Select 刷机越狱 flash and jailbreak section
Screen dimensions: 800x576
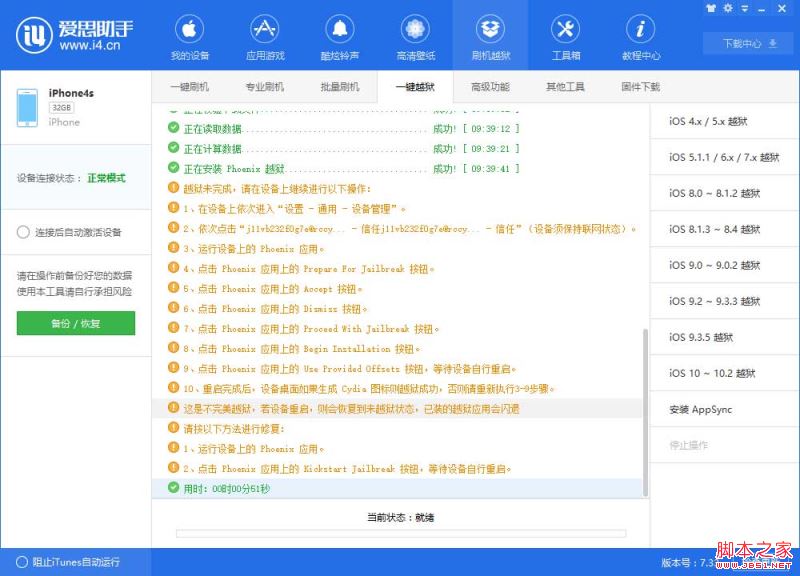pyautogui.click(x=490, y=37)
